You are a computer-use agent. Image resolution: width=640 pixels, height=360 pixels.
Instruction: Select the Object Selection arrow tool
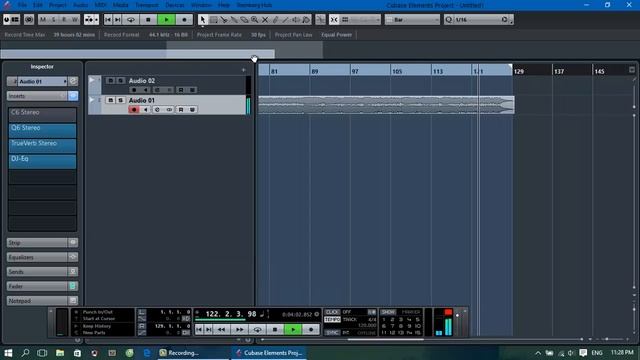203,20
